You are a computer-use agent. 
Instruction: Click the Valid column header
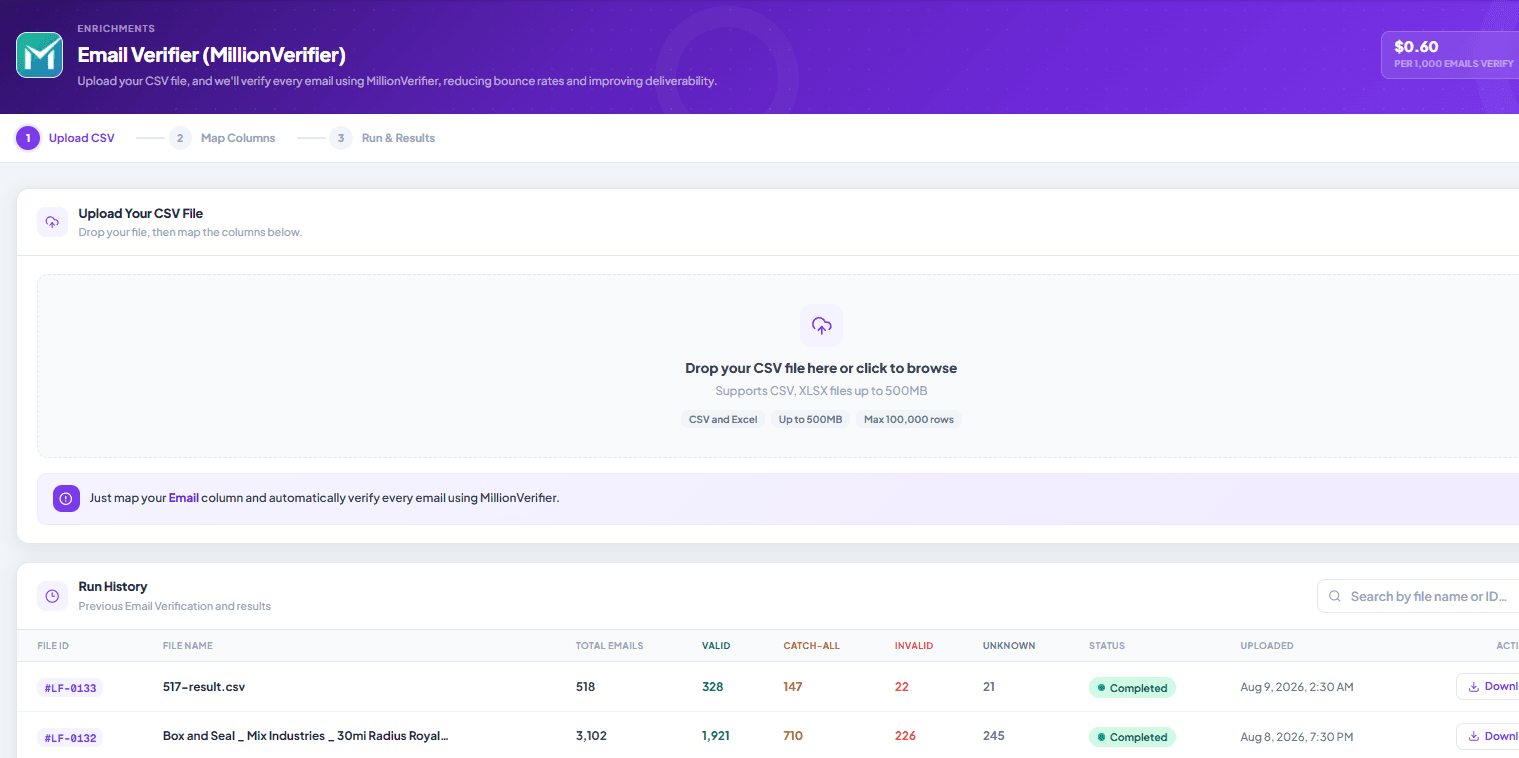[716, 646]
